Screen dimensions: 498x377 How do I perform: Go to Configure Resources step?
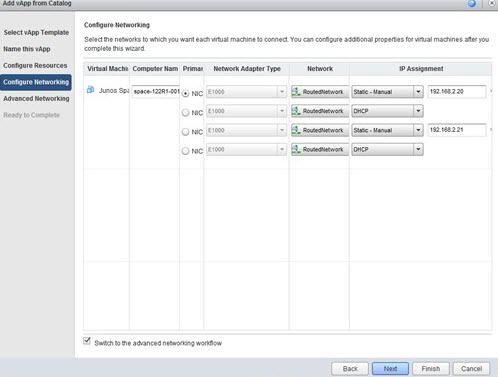pyautogui.click(x=35, y=65)
